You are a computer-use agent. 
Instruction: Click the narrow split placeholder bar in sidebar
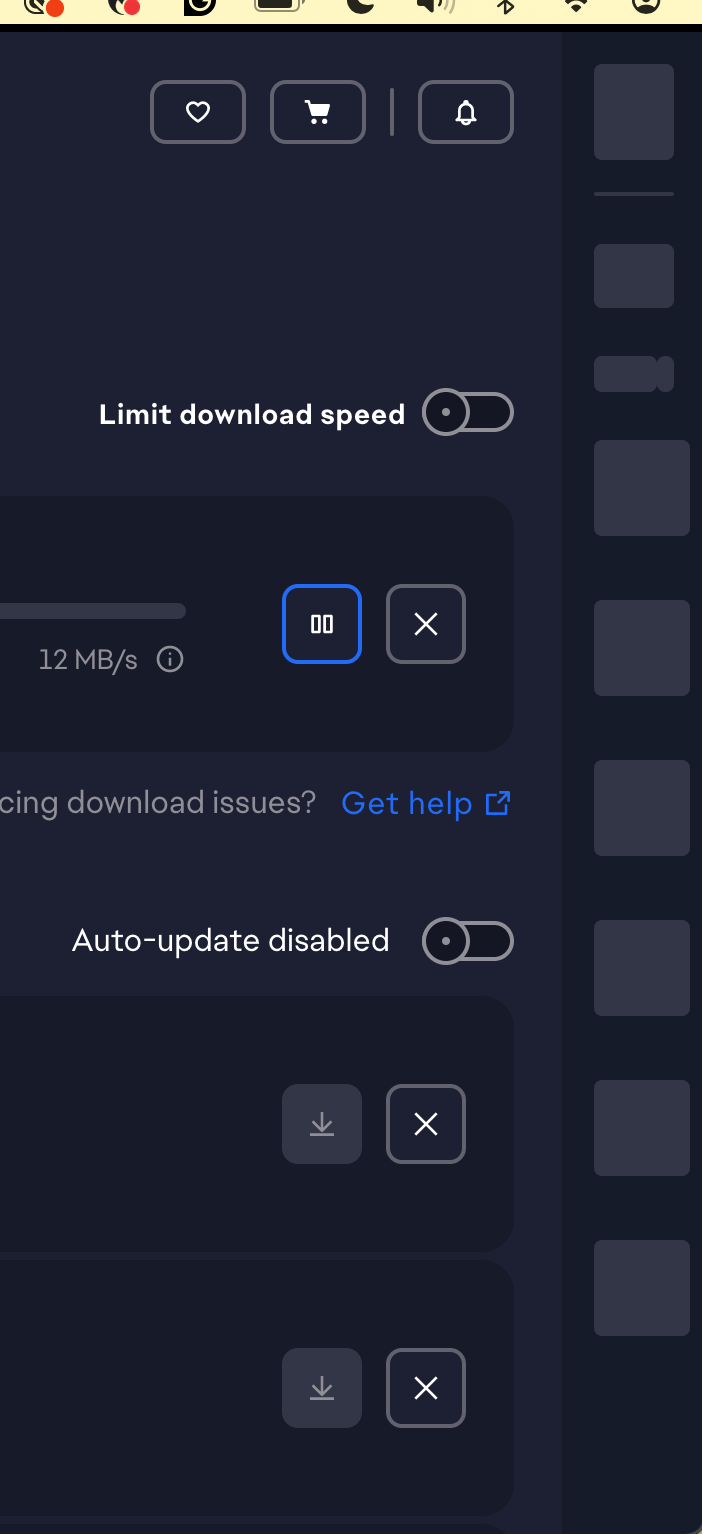pos(634,374)
